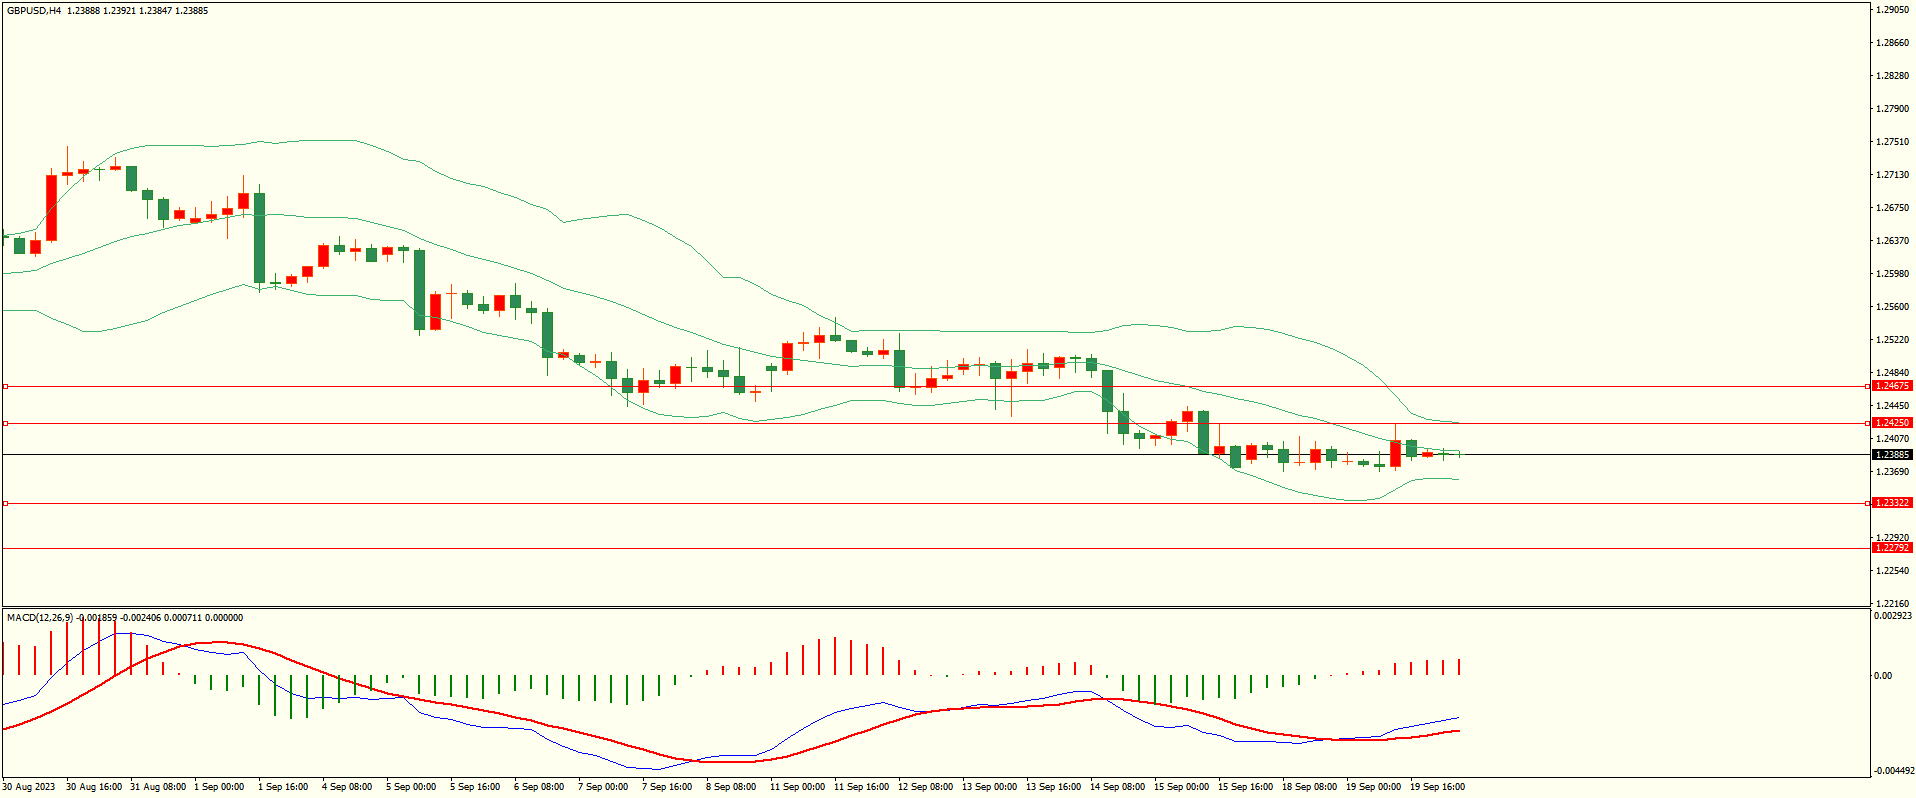The height and width of the screenshot is (798, 1916).
Task: Click the 0.002923 value on MACD scale
Action: (x=1892, y=616)
